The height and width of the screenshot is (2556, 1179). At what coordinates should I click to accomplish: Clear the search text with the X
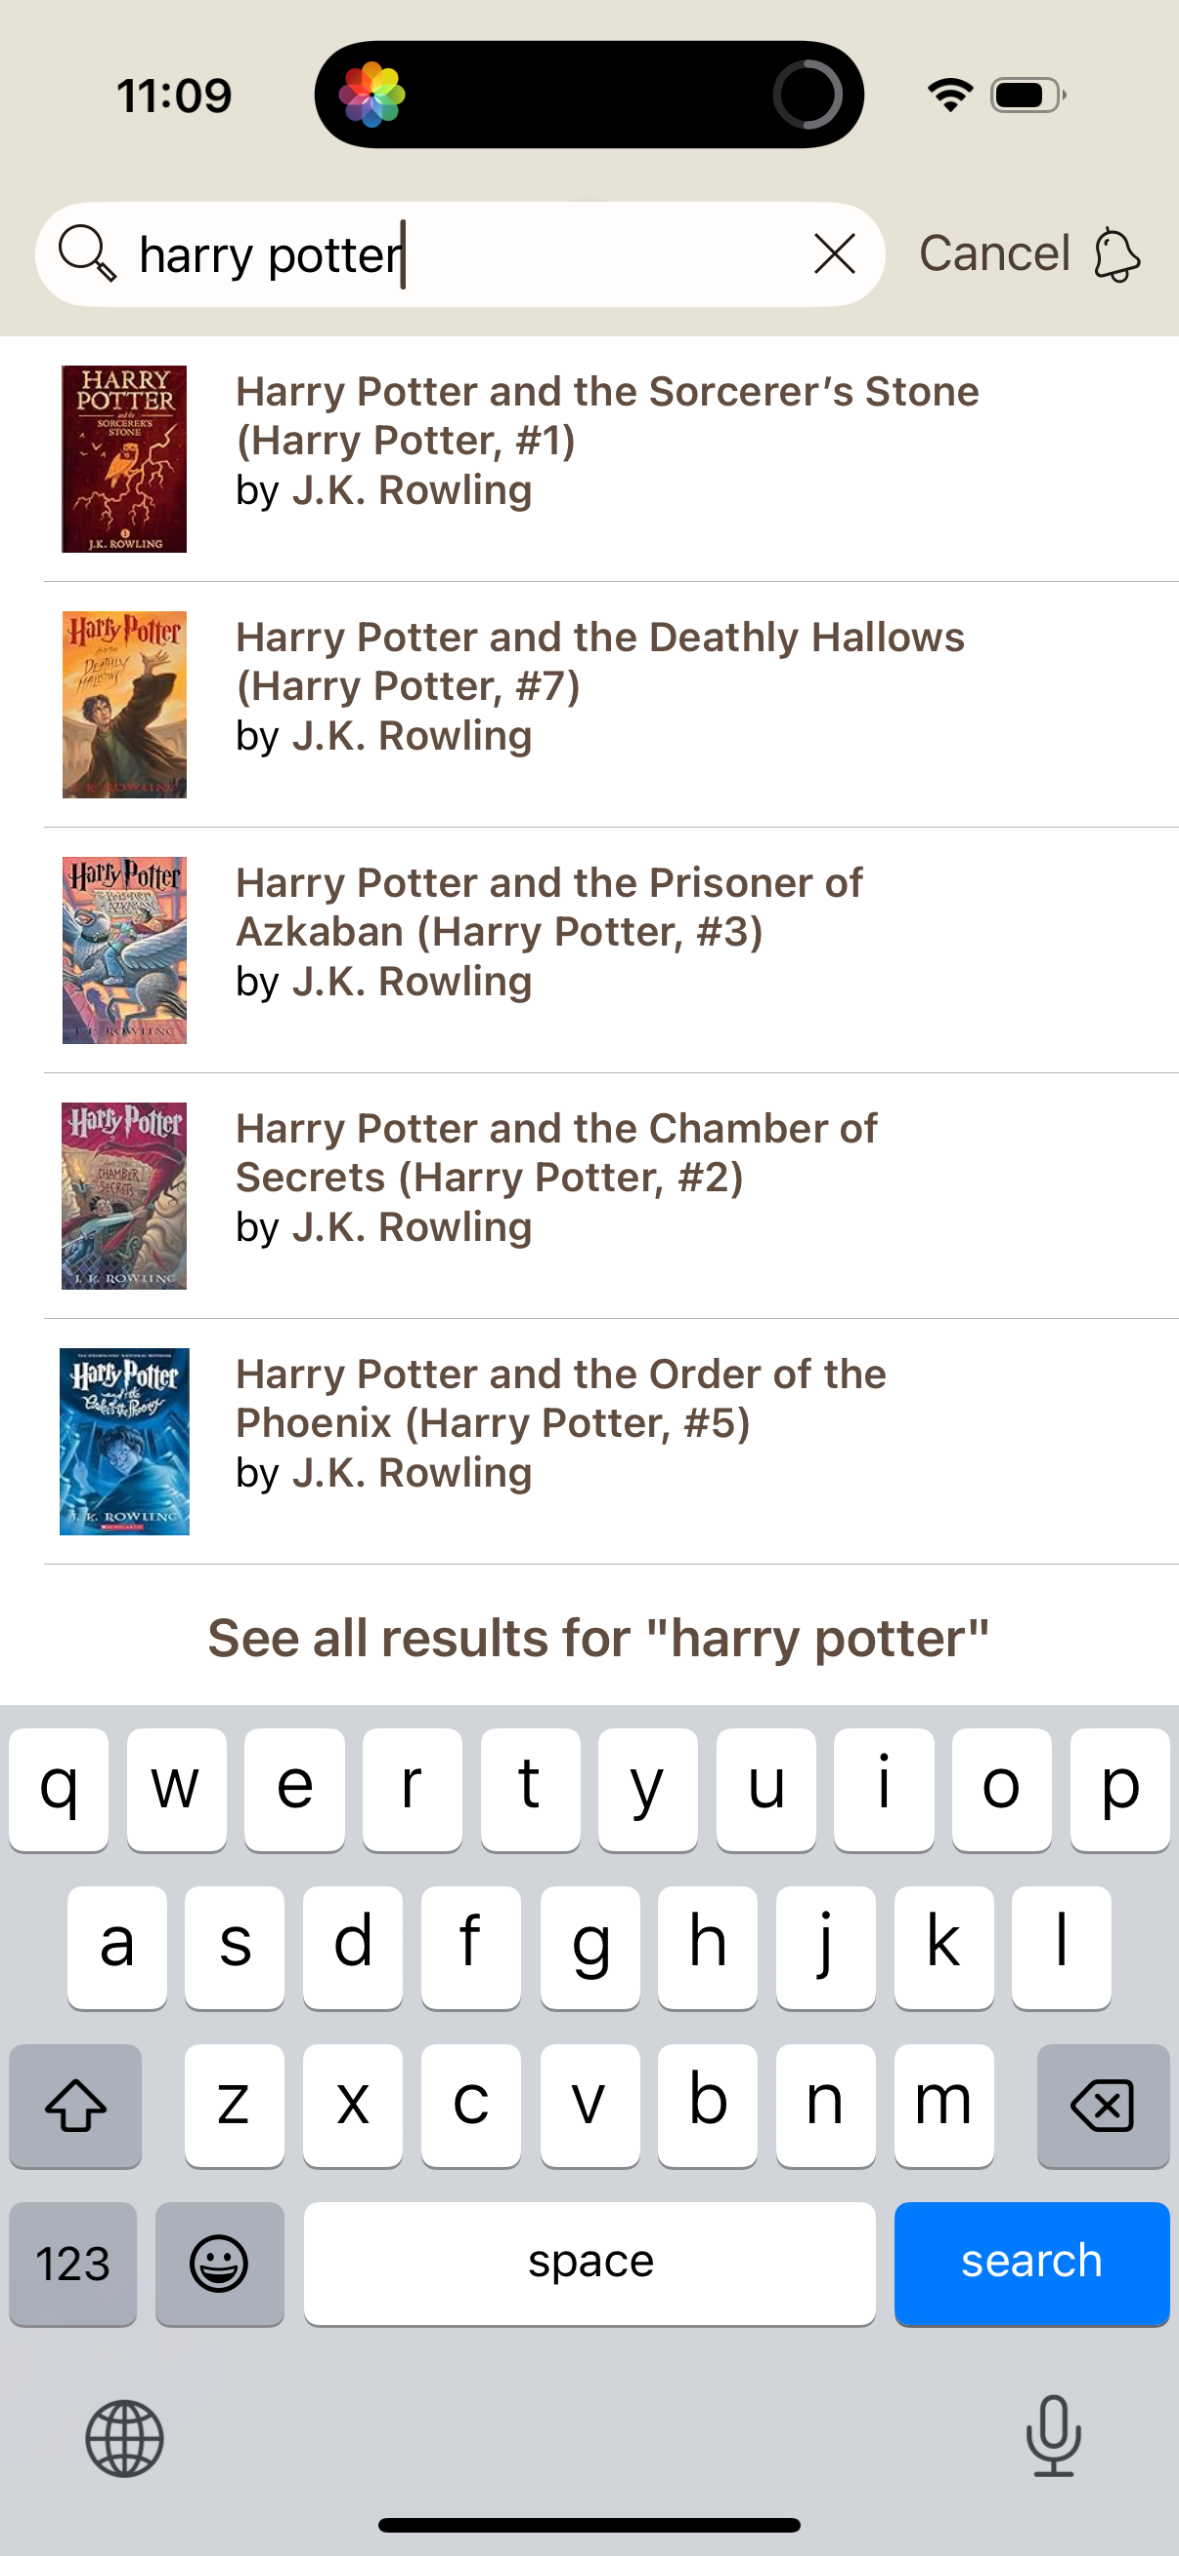[x=833, y=253]
